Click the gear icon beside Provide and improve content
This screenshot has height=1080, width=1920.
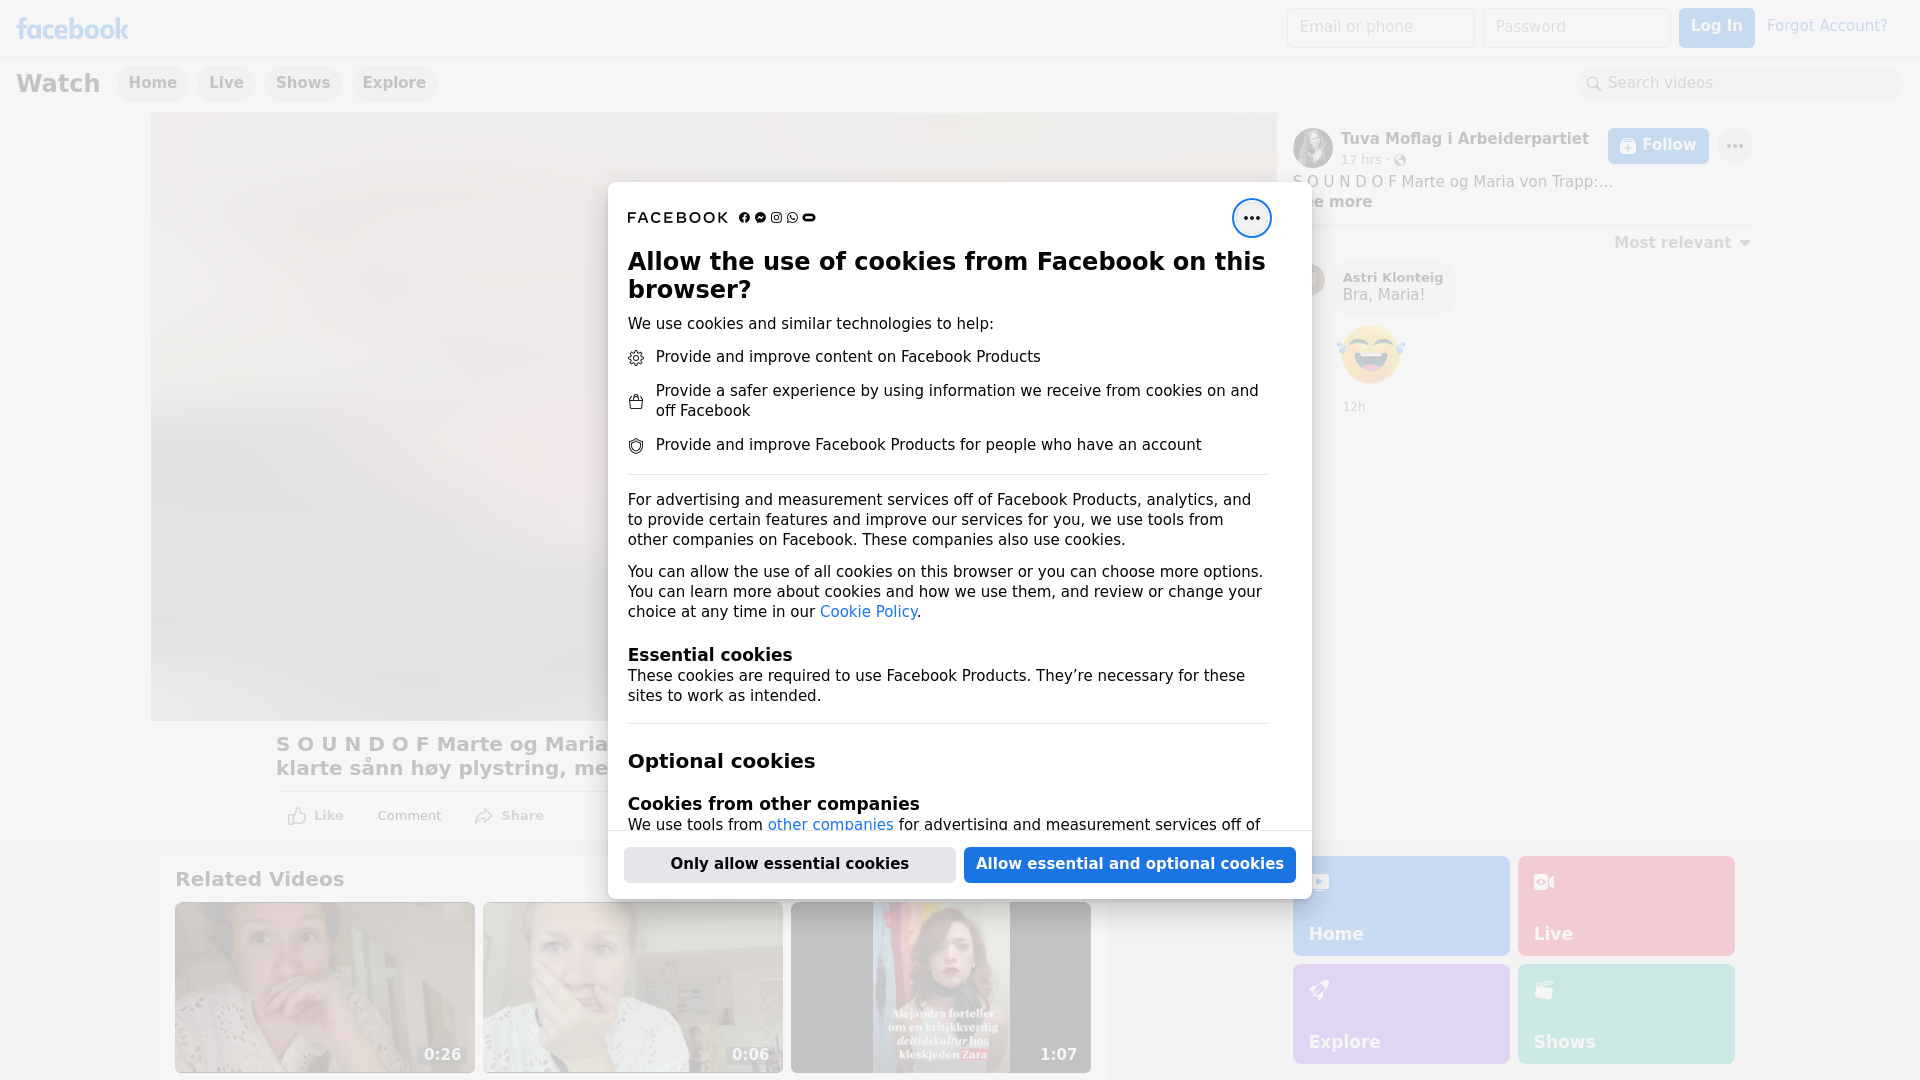pyautogui.click(x=636, y=358)
